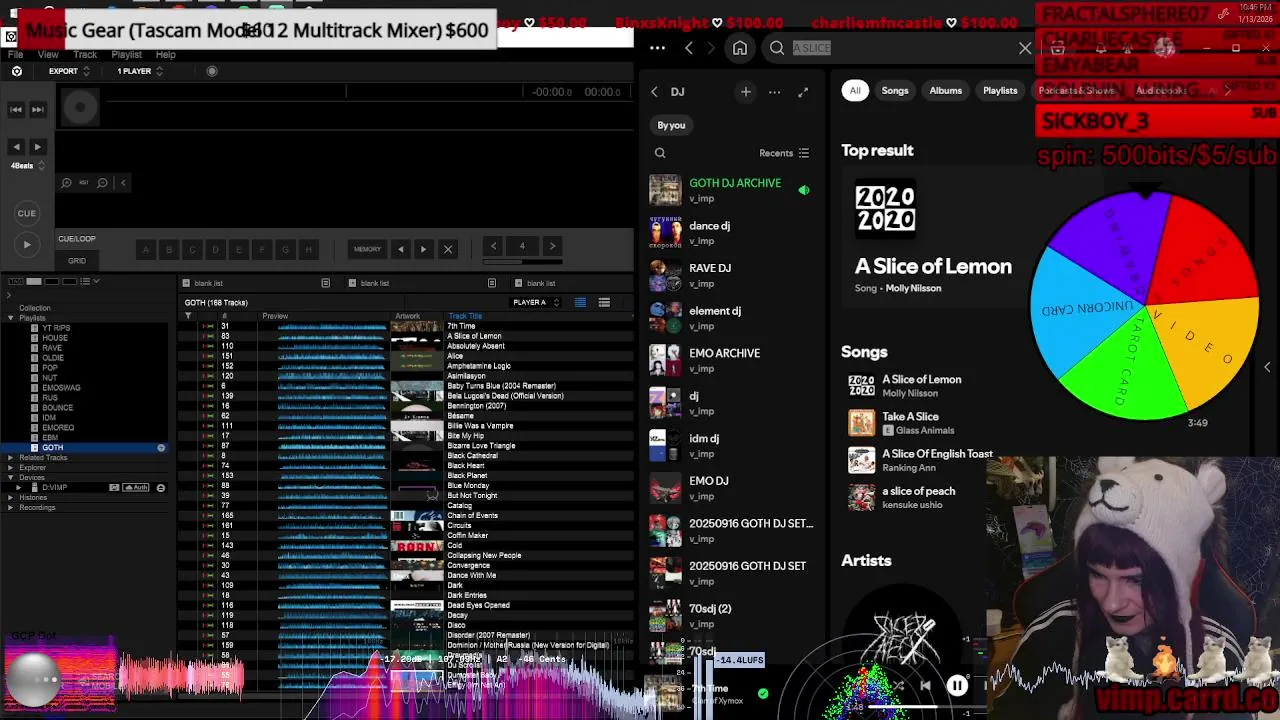Go to previous memory cue arrow
Image resolution: width=1280 pixels, height=720 pixels.
pos(401,249)
